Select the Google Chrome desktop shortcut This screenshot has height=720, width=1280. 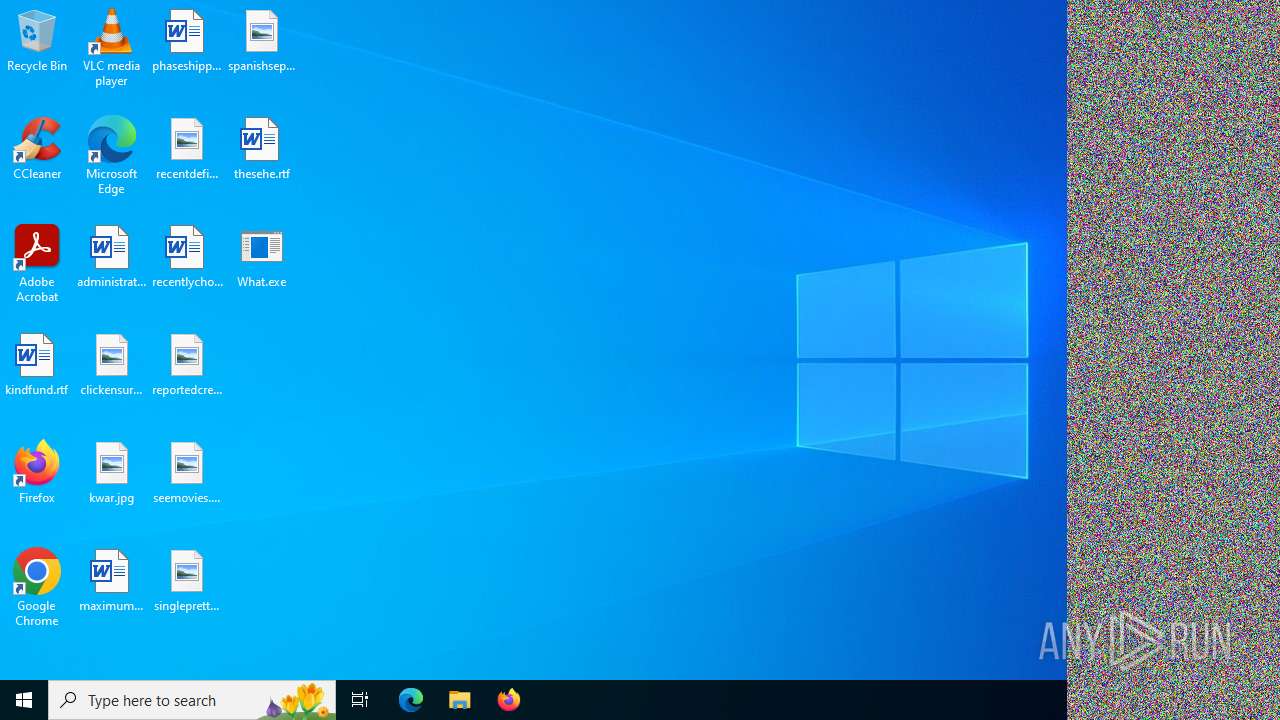[x=37, y=587]
